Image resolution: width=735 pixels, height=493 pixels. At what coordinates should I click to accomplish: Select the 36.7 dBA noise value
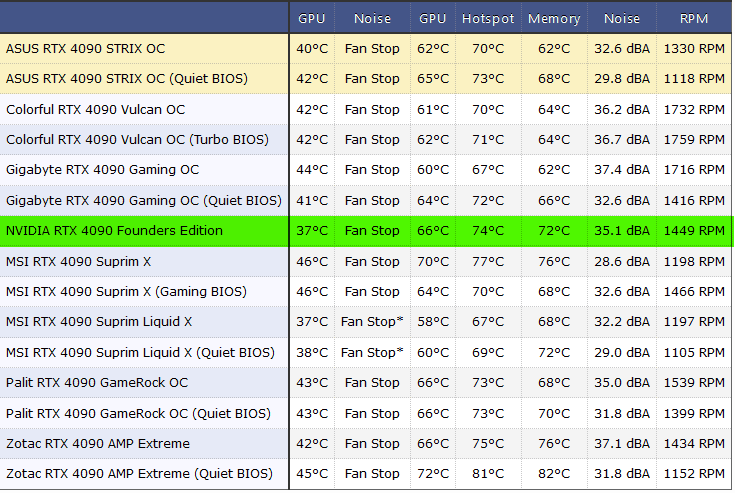click(622, 140)
